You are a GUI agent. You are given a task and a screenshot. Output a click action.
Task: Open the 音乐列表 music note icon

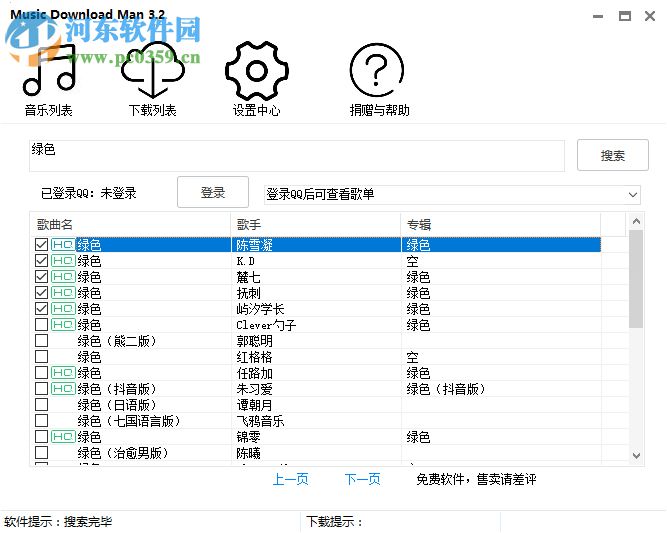point(49,71)
